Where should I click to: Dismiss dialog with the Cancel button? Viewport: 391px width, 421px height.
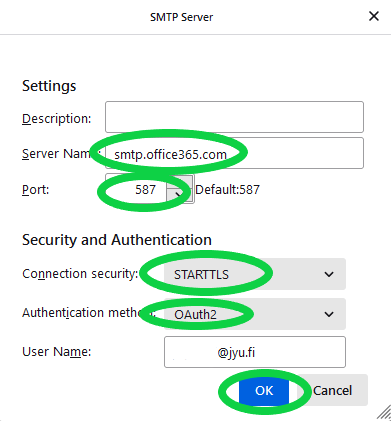click(x=332, y=390)
